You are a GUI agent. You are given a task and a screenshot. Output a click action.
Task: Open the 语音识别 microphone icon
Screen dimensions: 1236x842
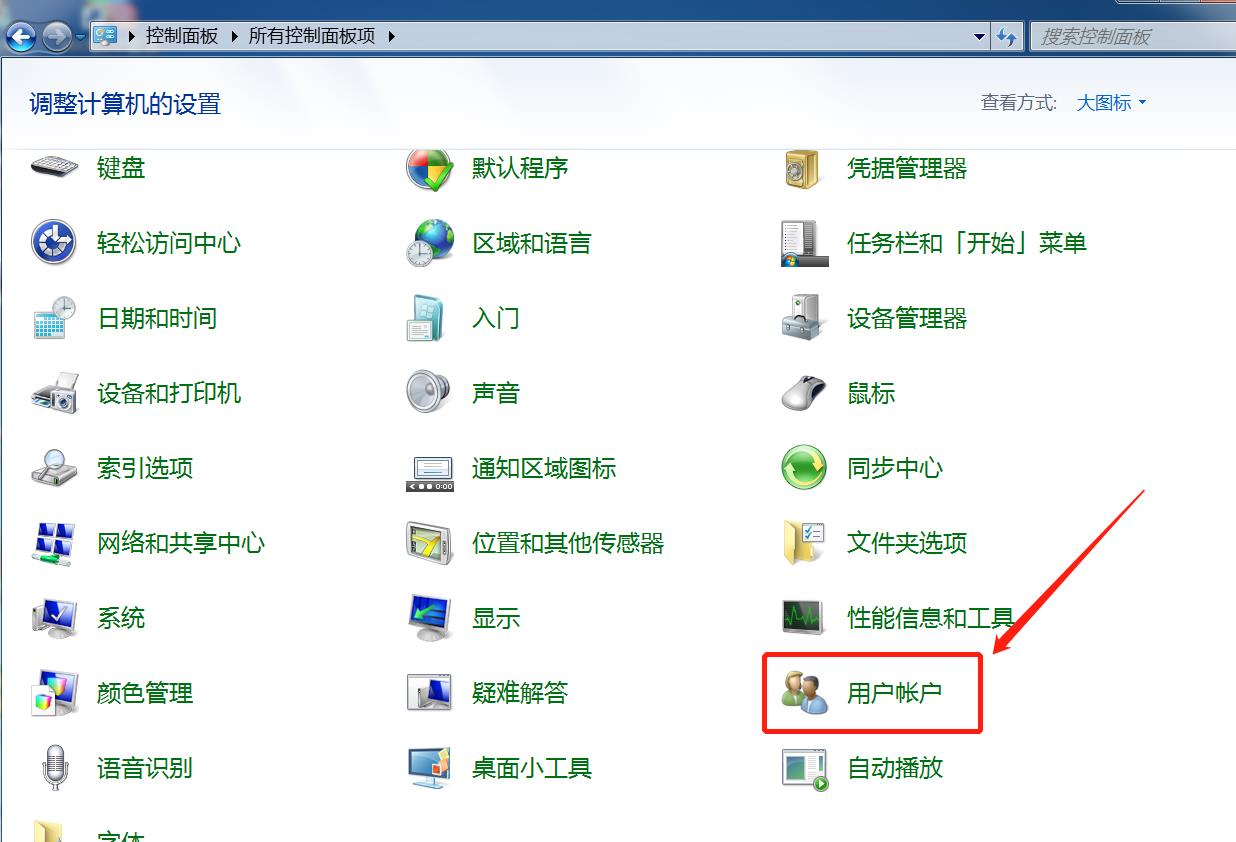pos(54,768)
